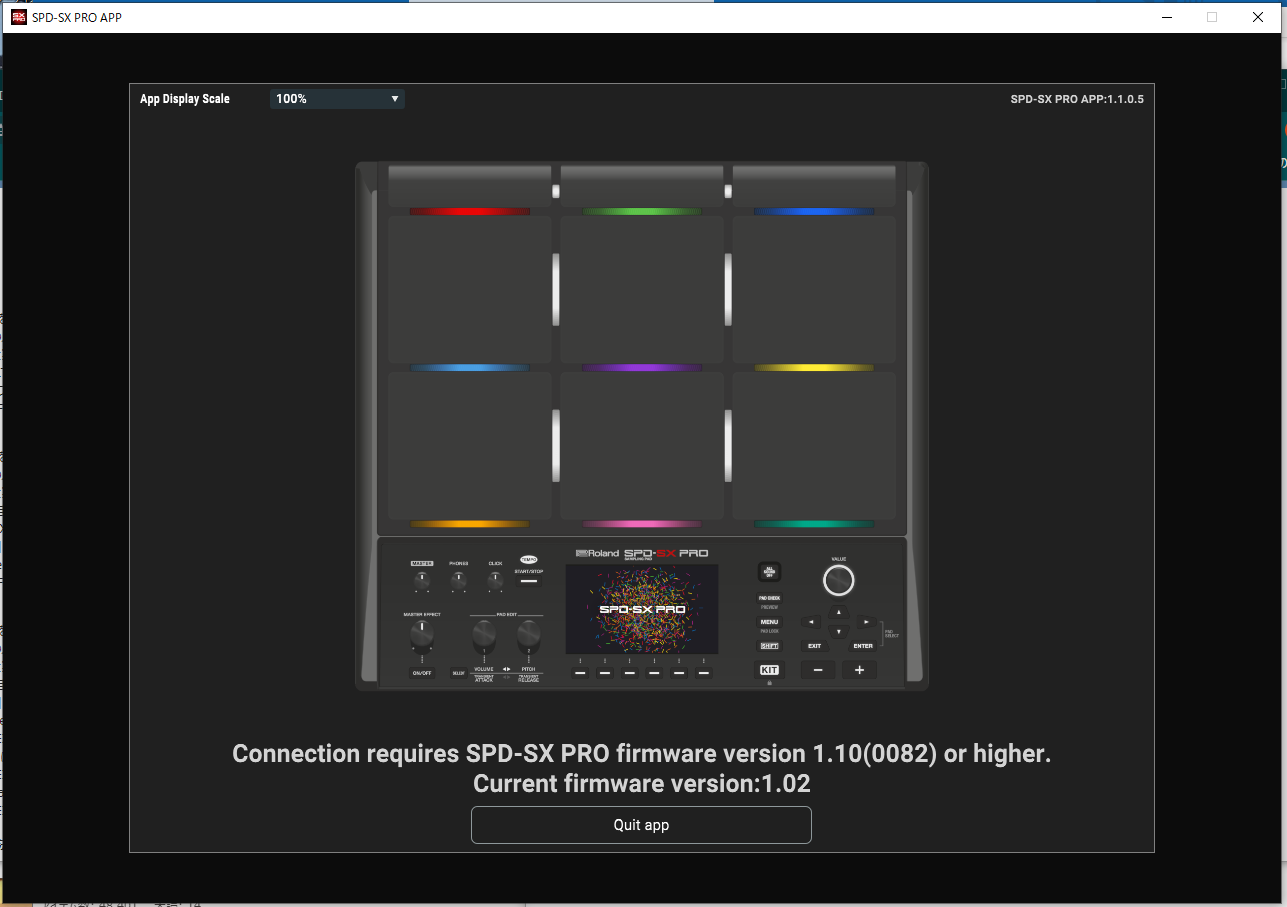Click the right PAD SELECT arrow
Screen dimensions: 1287x907
pyautogui.click(x=866, y=621)
